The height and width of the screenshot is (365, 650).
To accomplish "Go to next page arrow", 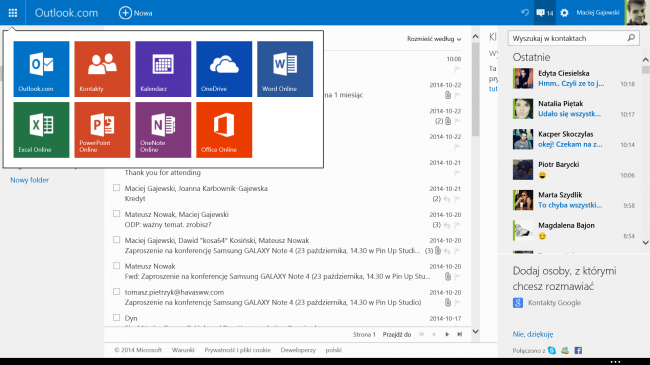I will pyautogui.click(x=447, y=334).
